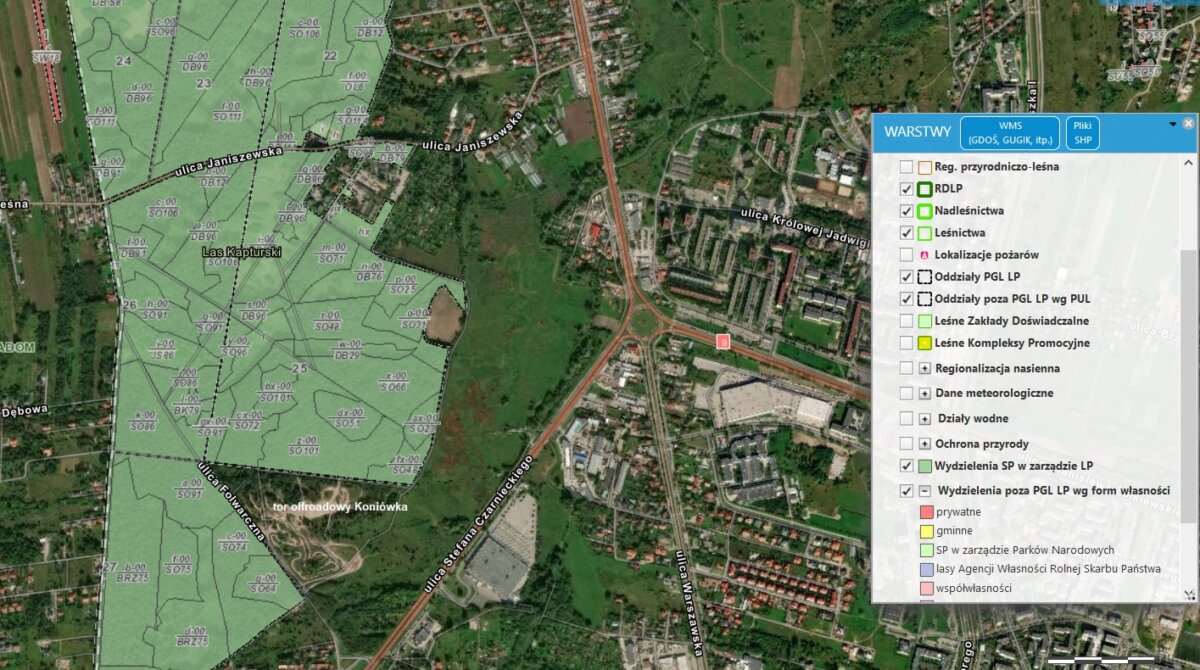
Task: Click the współwłasności pink color swatch
Action: click(x=925, y=588)
